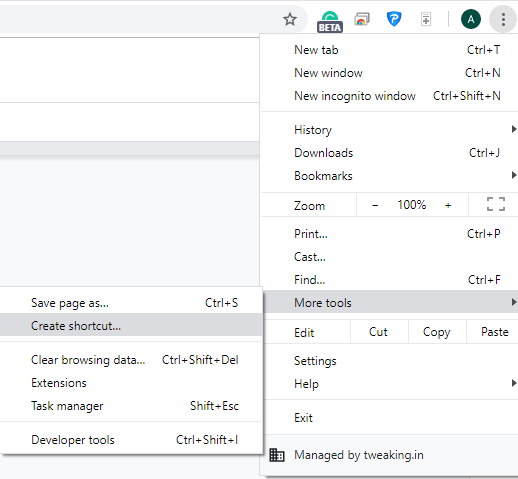Screen dimensions: 518x479
Task: Click the building icon beside Managed by
Action: tap(277, 455)
